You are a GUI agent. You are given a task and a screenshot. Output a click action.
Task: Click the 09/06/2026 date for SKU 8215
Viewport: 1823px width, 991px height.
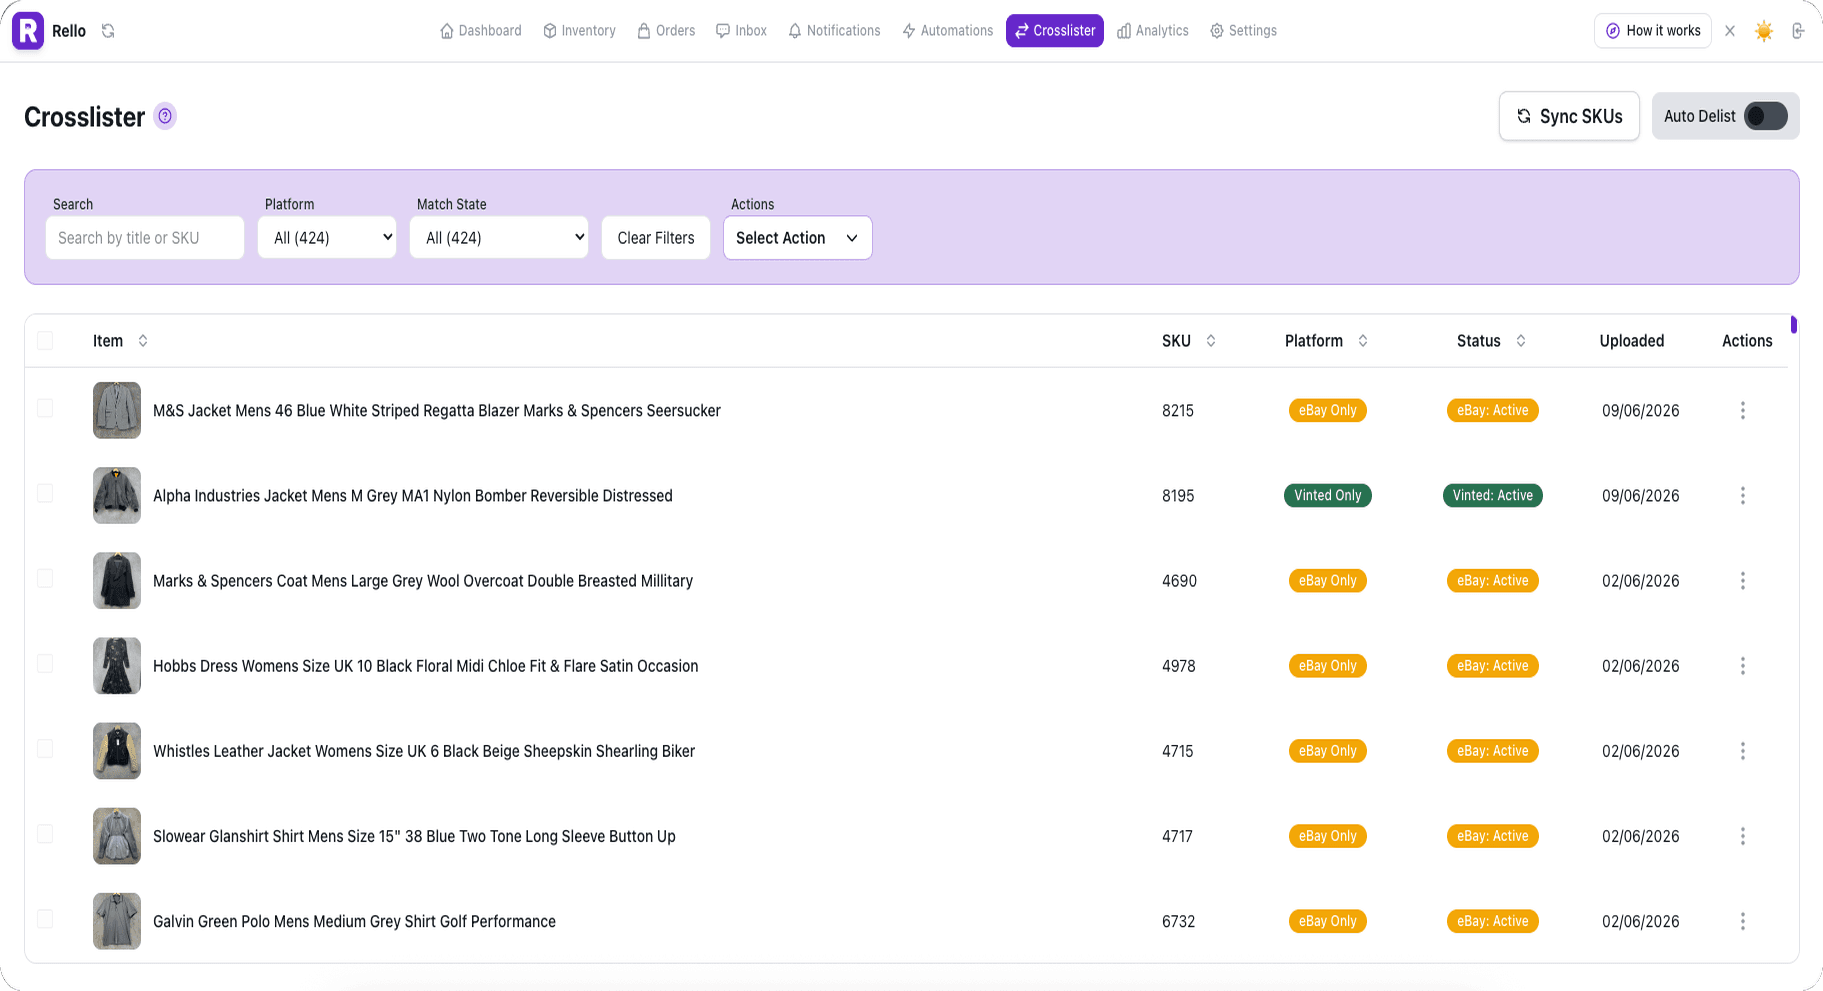point(1641,410)
